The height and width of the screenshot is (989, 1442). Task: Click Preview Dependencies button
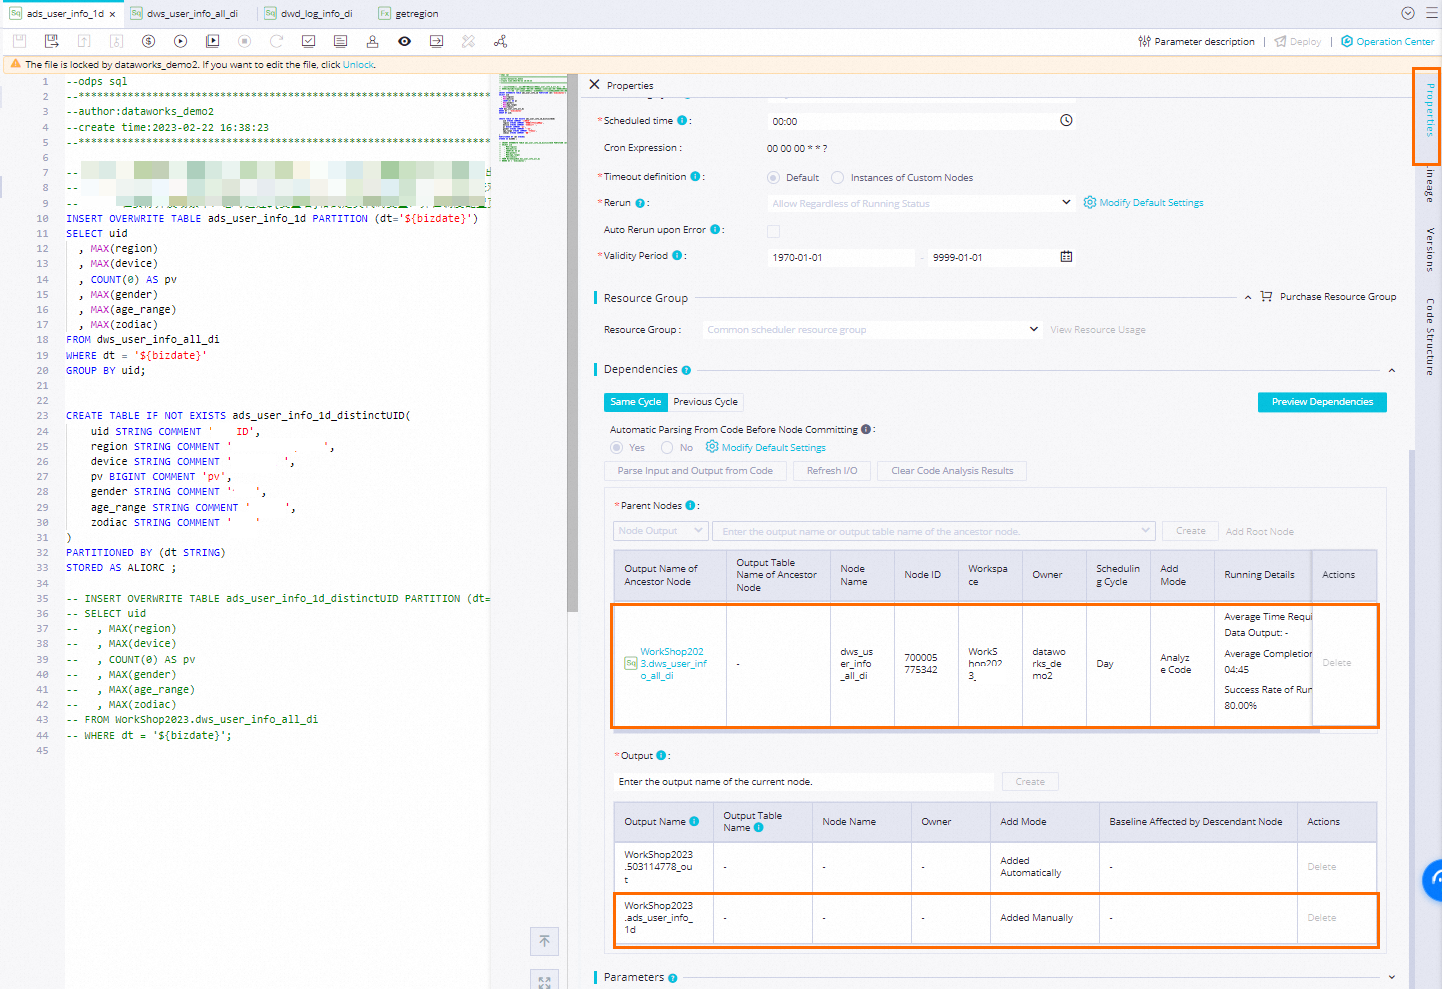[1322, 402]
